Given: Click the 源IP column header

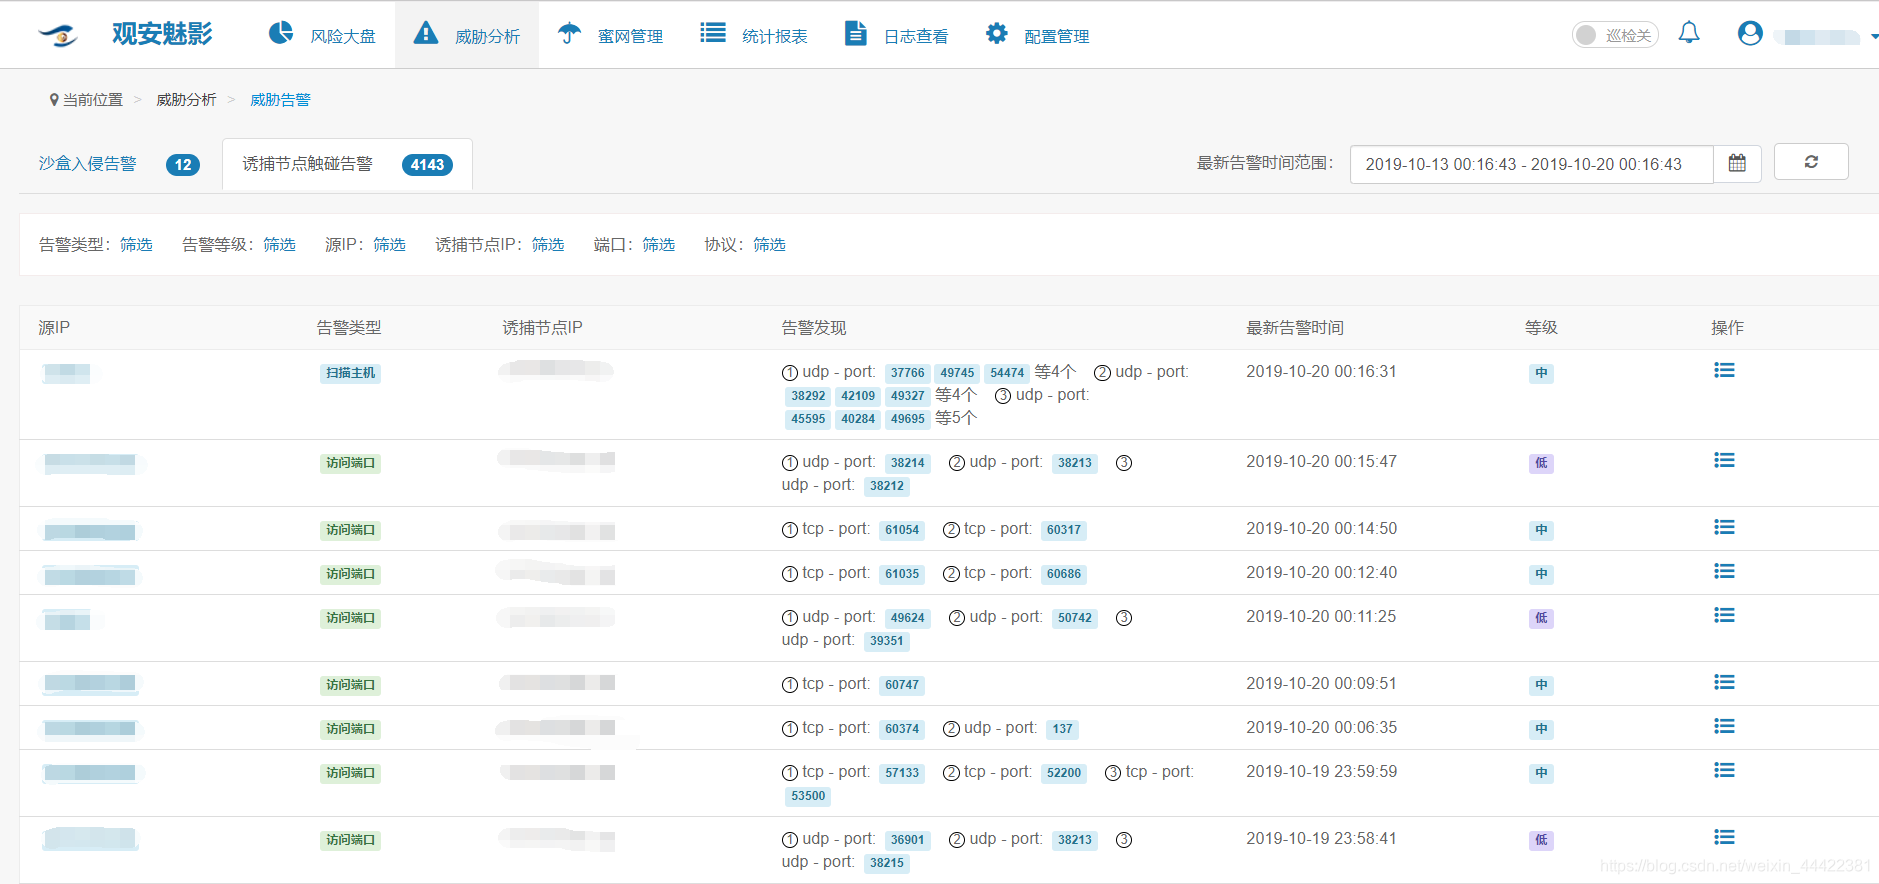Looking at the screenshot, I should pos(54,328).
